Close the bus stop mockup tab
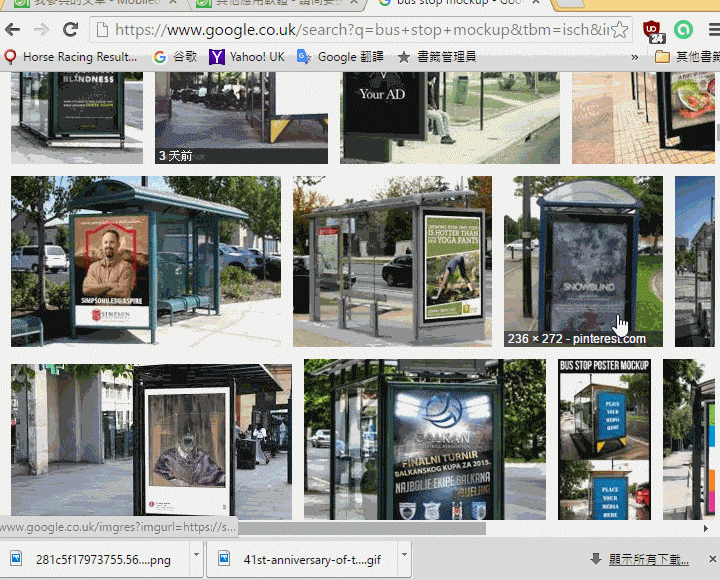720x580 pixels. 535,3
